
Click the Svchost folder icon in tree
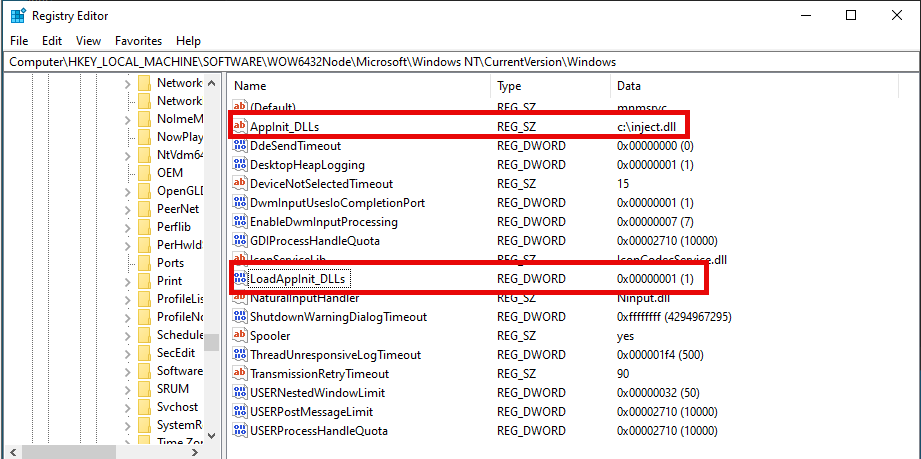coord(144,407)
